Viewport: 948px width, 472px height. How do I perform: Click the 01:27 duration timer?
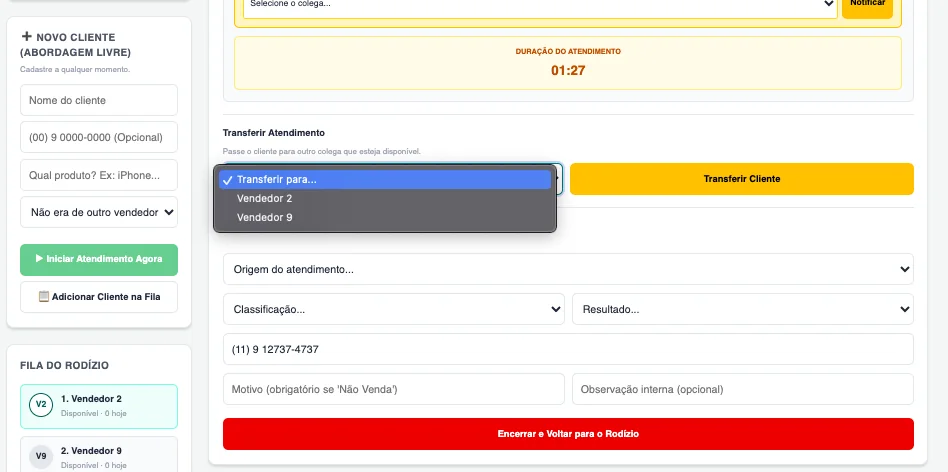[568, 71]
